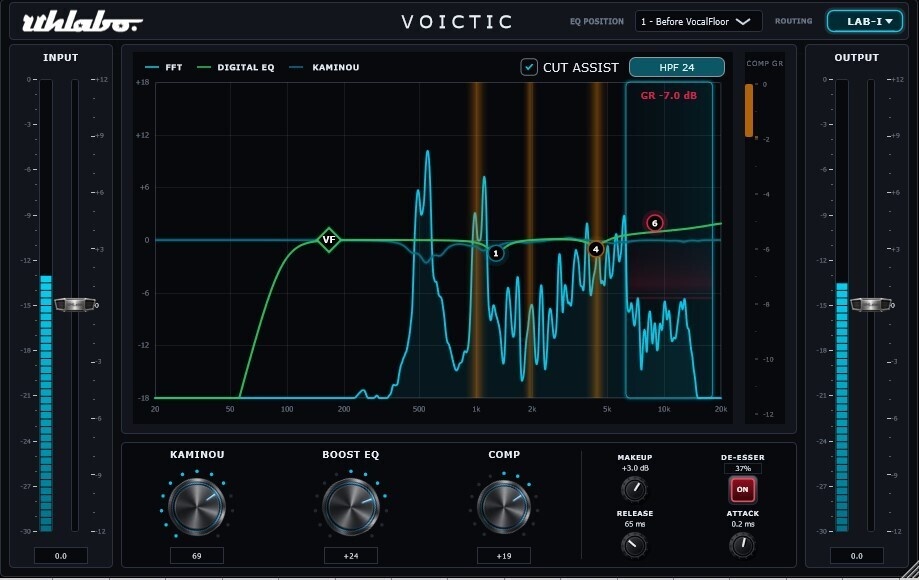Click the RELEASE 65 ms value
This screenshot has width=919, height=580.
(x=635, y=524)
